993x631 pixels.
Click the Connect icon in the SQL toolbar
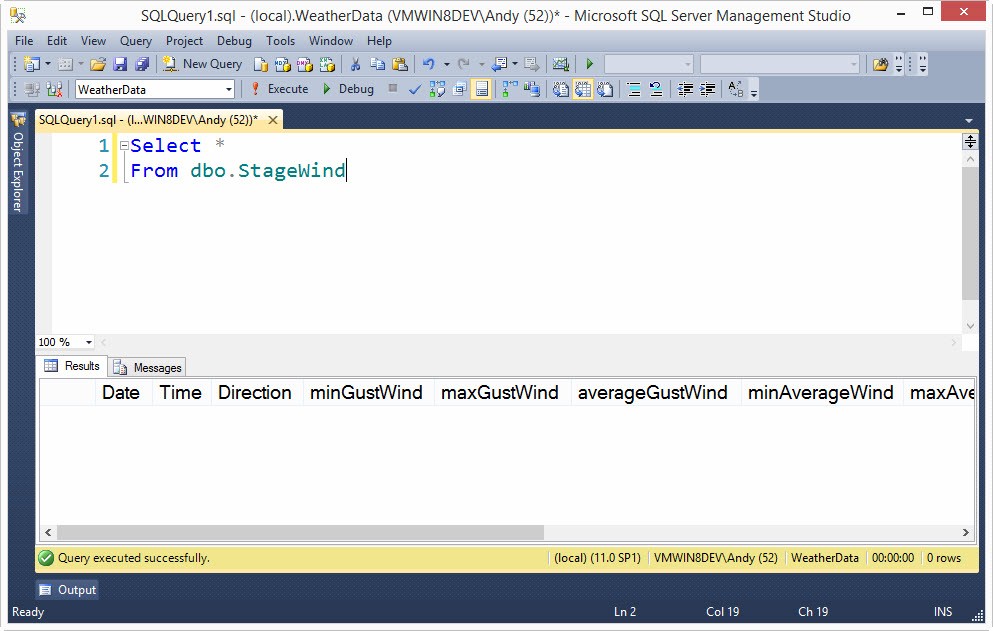[x=32, y=89]
